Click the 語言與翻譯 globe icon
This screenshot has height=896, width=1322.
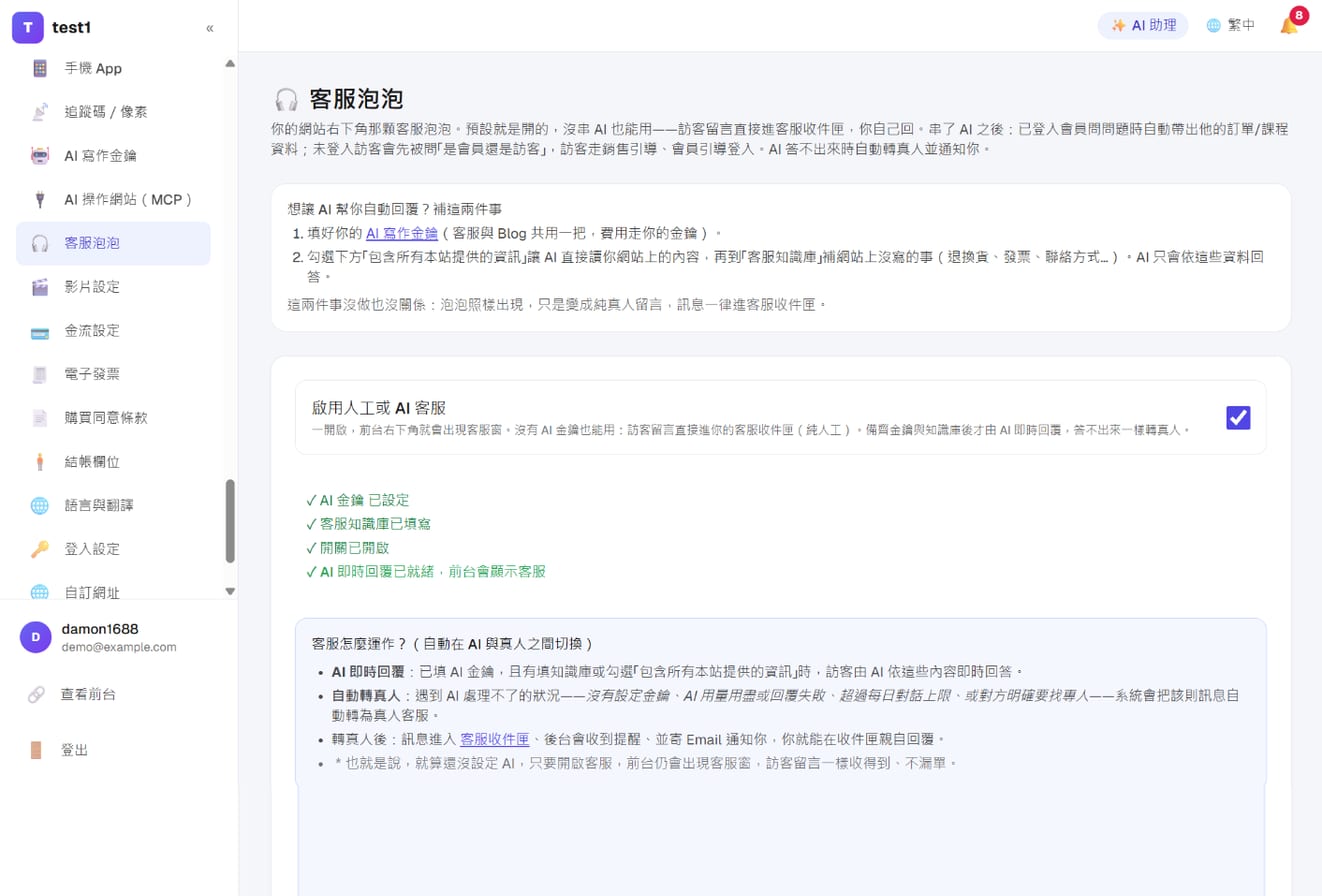(x=40, y=505)
